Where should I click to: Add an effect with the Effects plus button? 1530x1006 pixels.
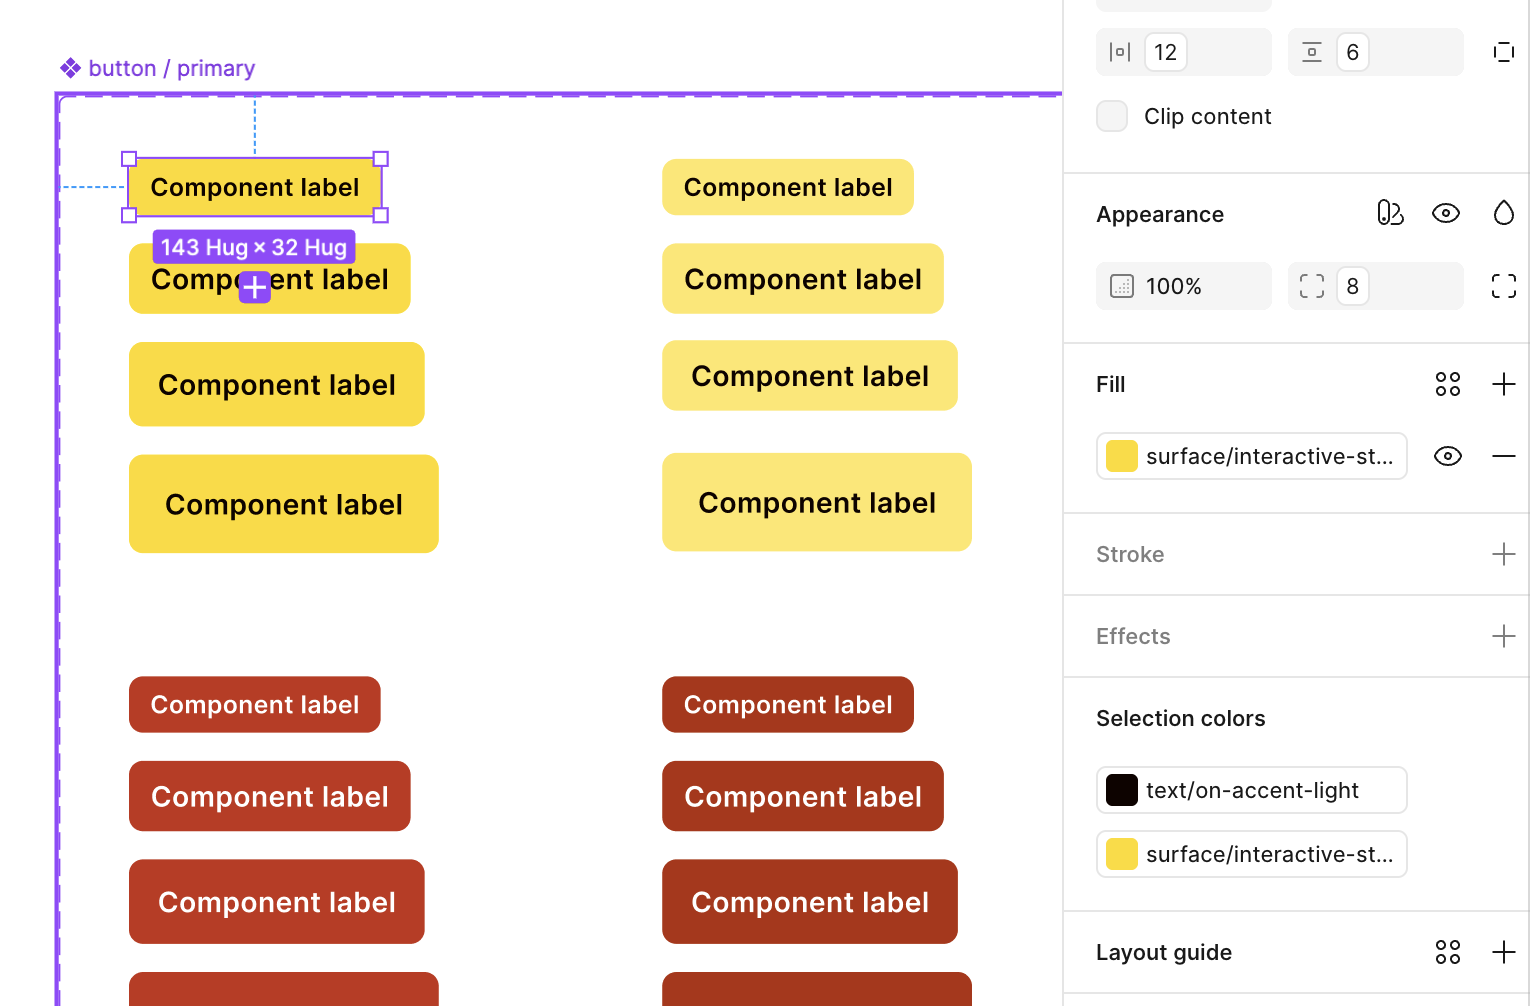(1503, 636)
